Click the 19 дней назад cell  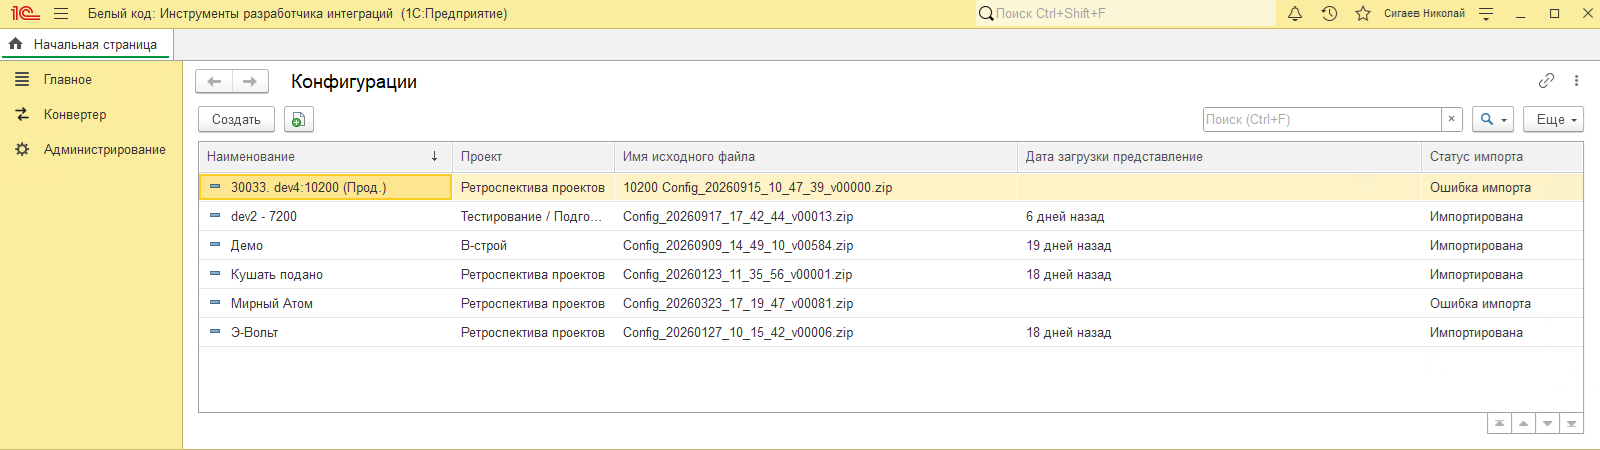(1219, 245)
